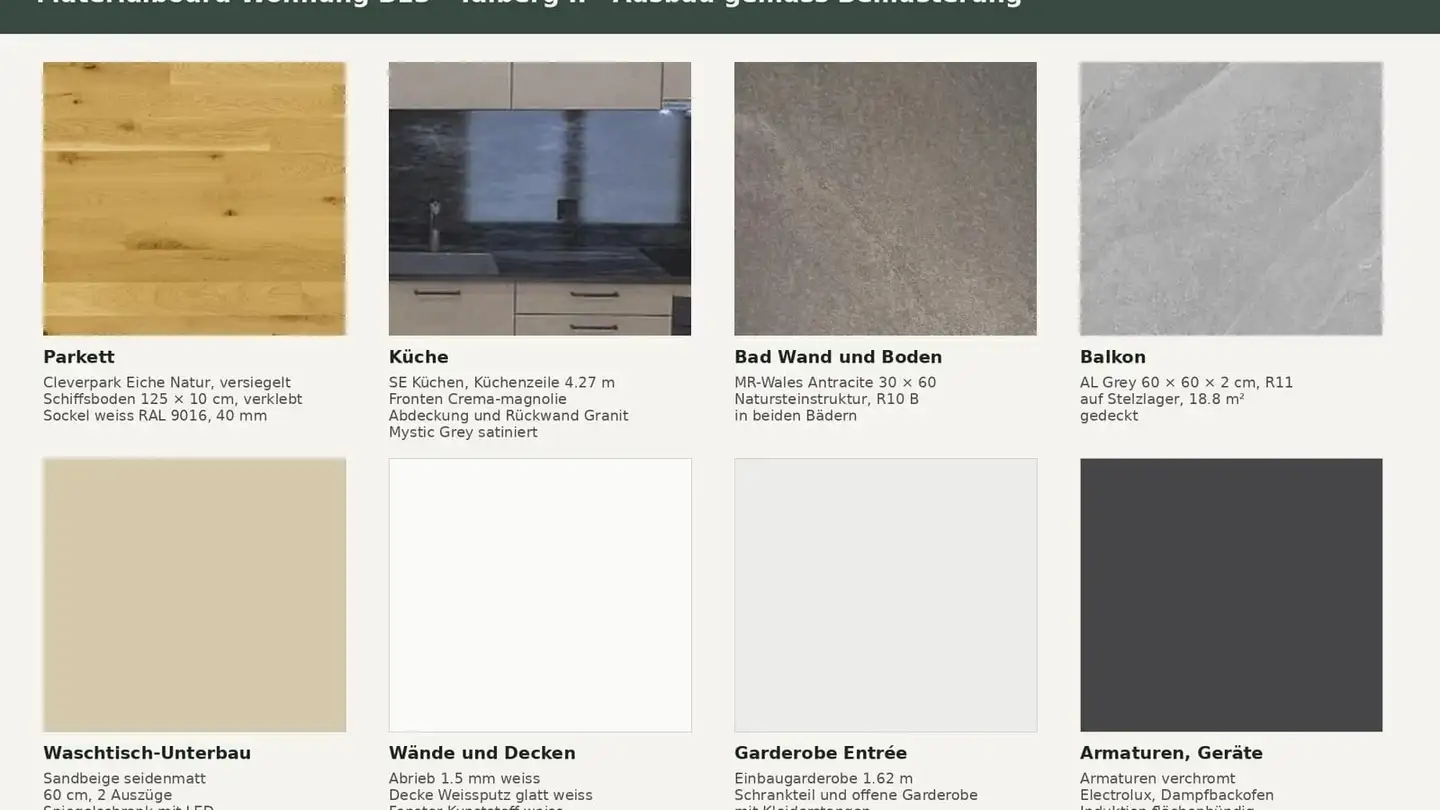Screen dimensions: 1440x810
Task: Click 'Armaturen verchromt' text
Action: coord(1157,778)
